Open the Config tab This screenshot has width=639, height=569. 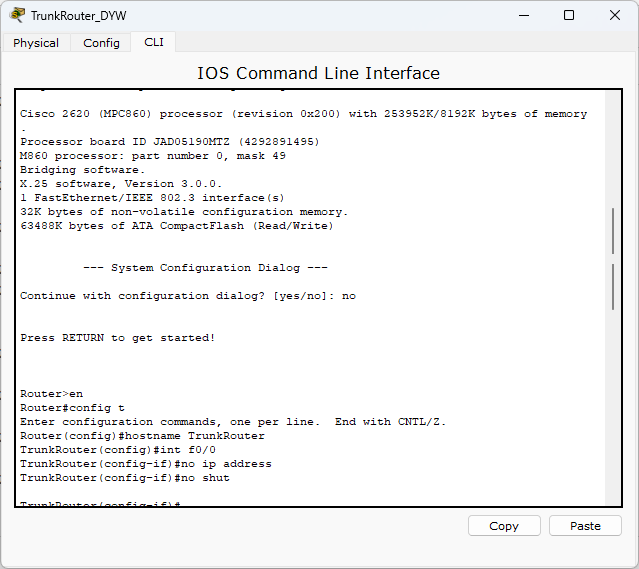pyautogui.click(x=101, y=43)
